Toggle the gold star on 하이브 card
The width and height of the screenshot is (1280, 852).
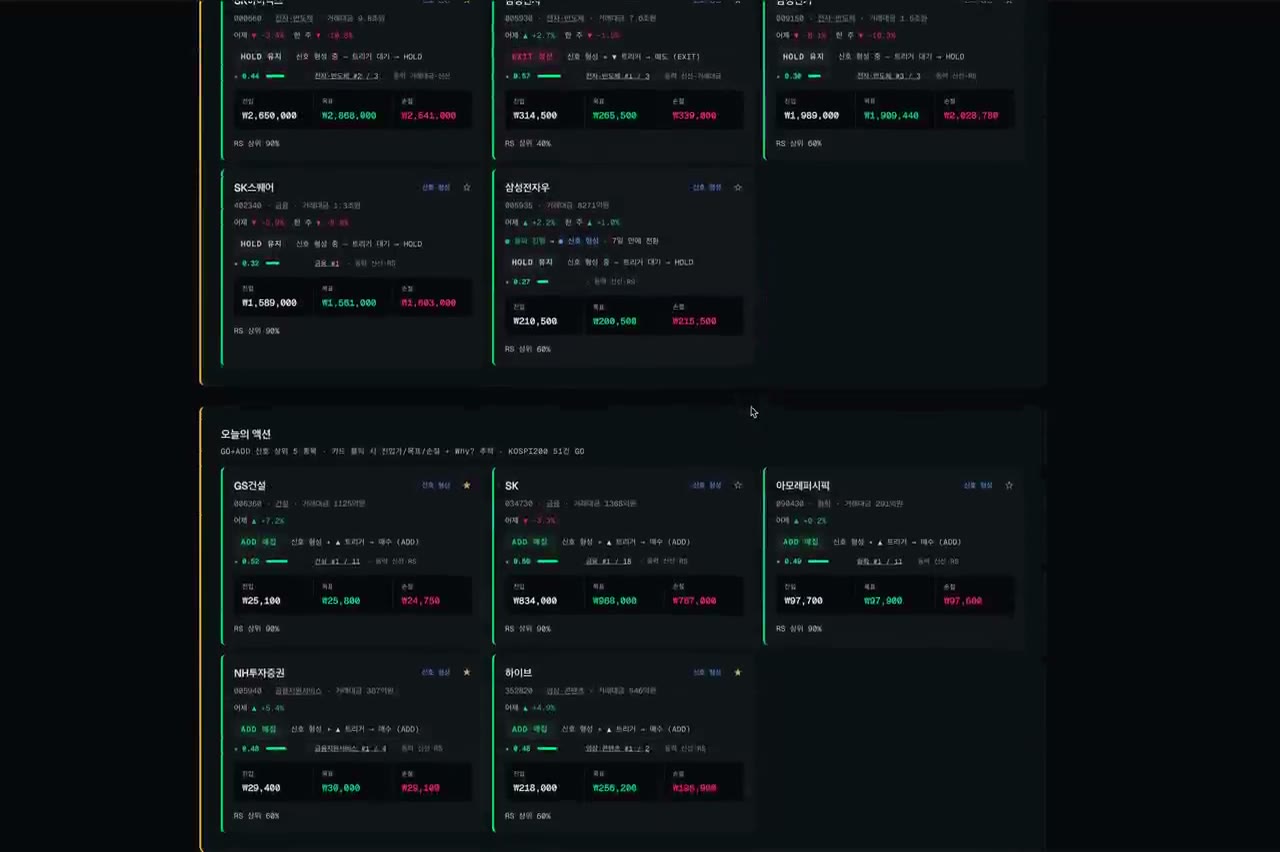tap(738, 672)
